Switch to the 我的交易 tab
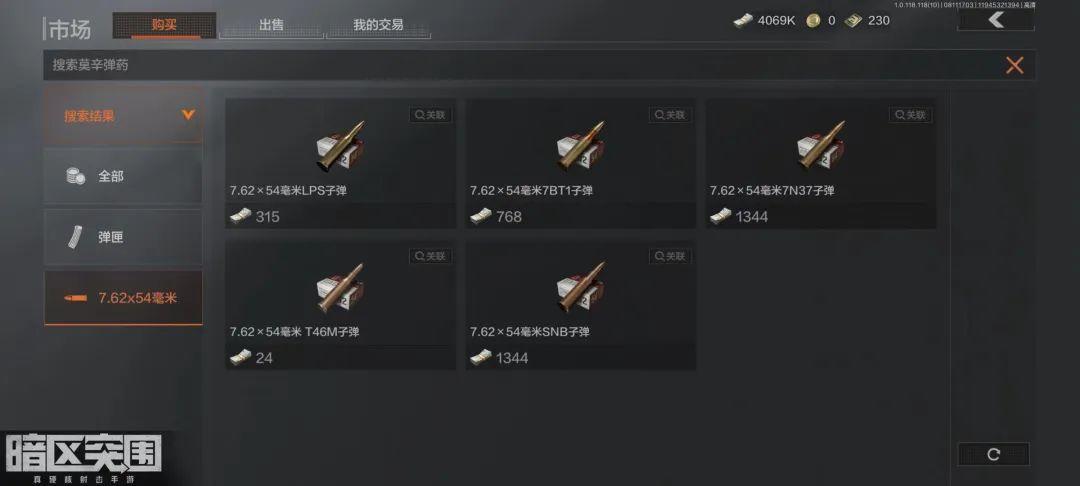The image size is (1080, 486). point(378,25)
